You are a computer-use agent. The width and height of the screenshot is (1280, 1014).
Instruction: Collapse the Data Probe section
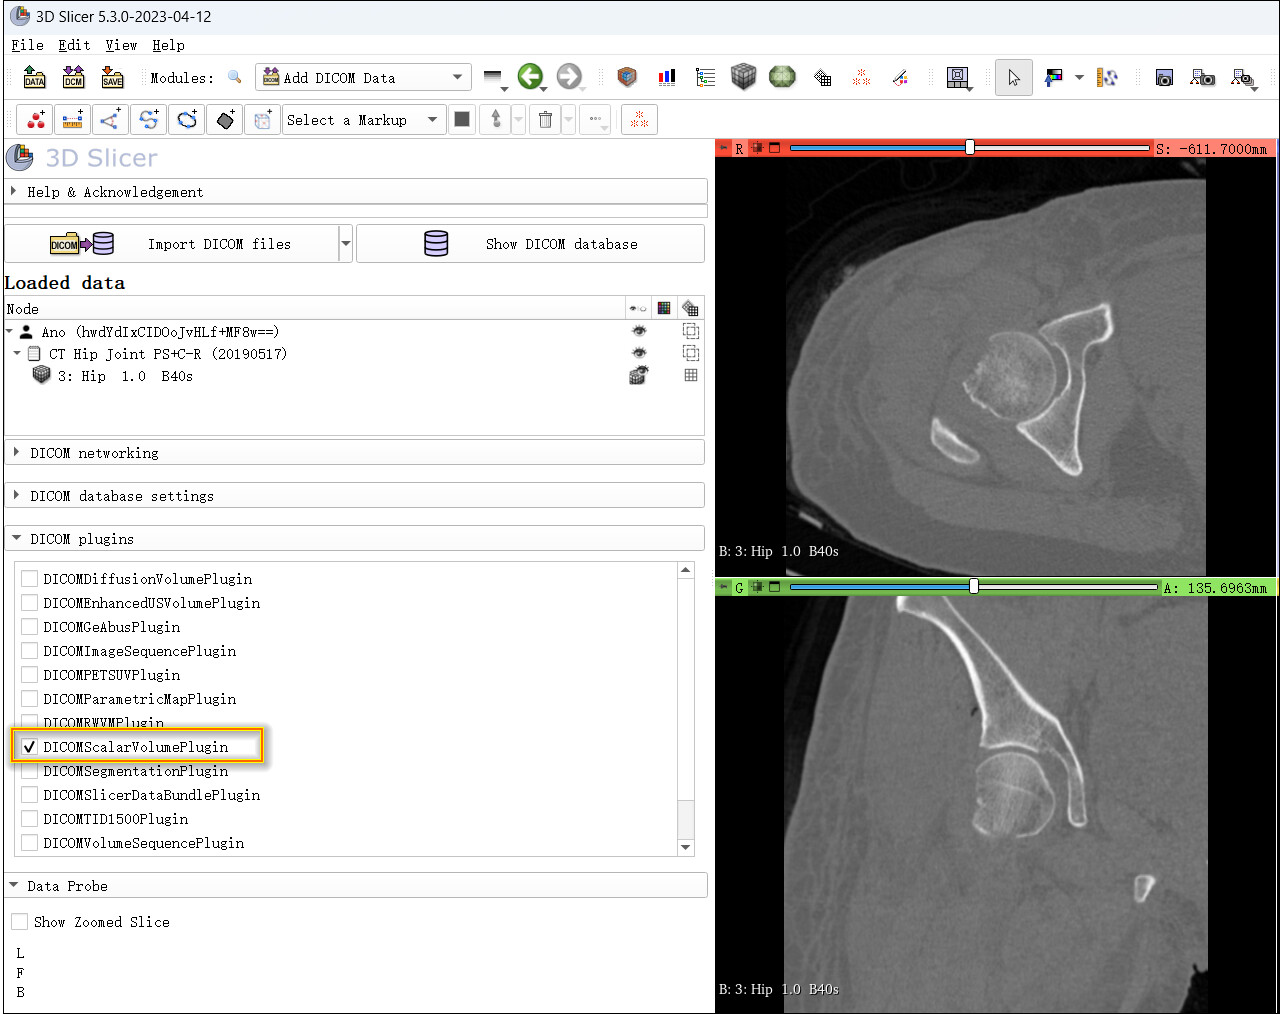coord(356,886)
